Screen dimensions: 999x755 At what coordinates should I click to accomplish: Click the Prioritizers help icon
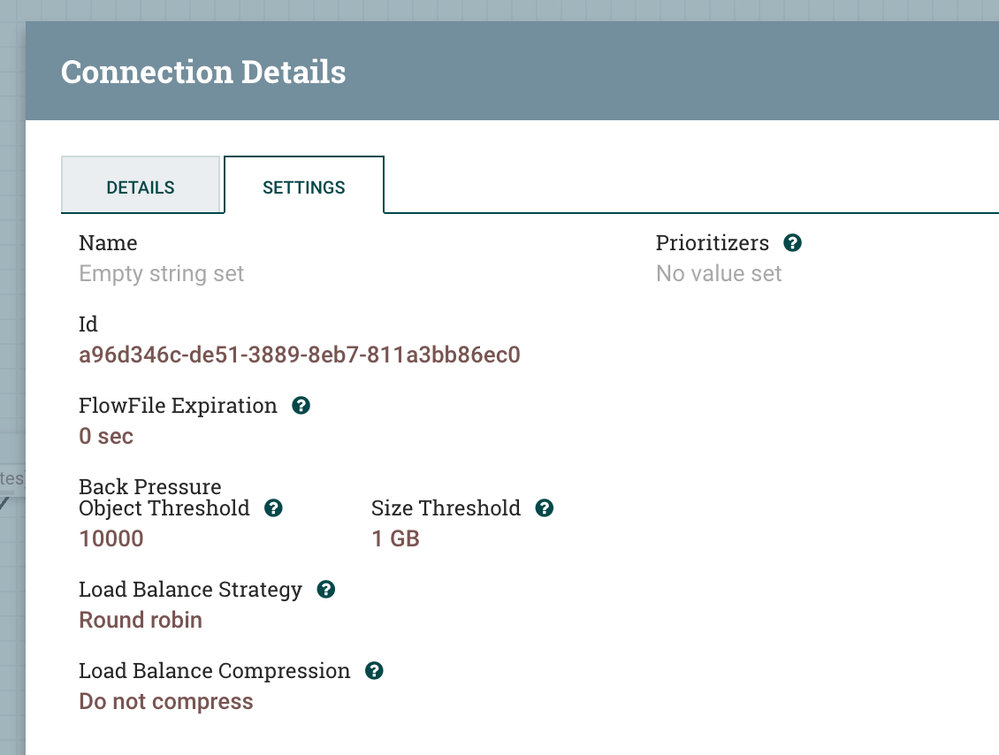coord(793,243)
